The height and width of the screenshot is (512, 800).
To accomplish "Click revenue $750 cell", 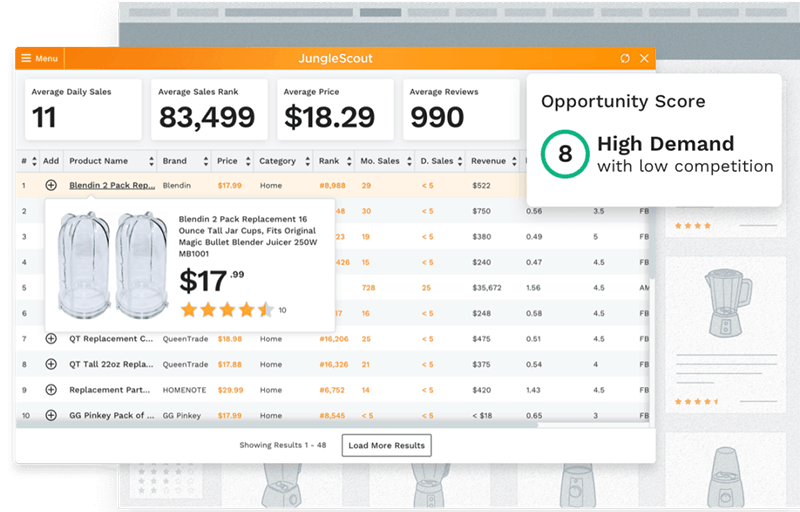I will (x=481, y=211).
